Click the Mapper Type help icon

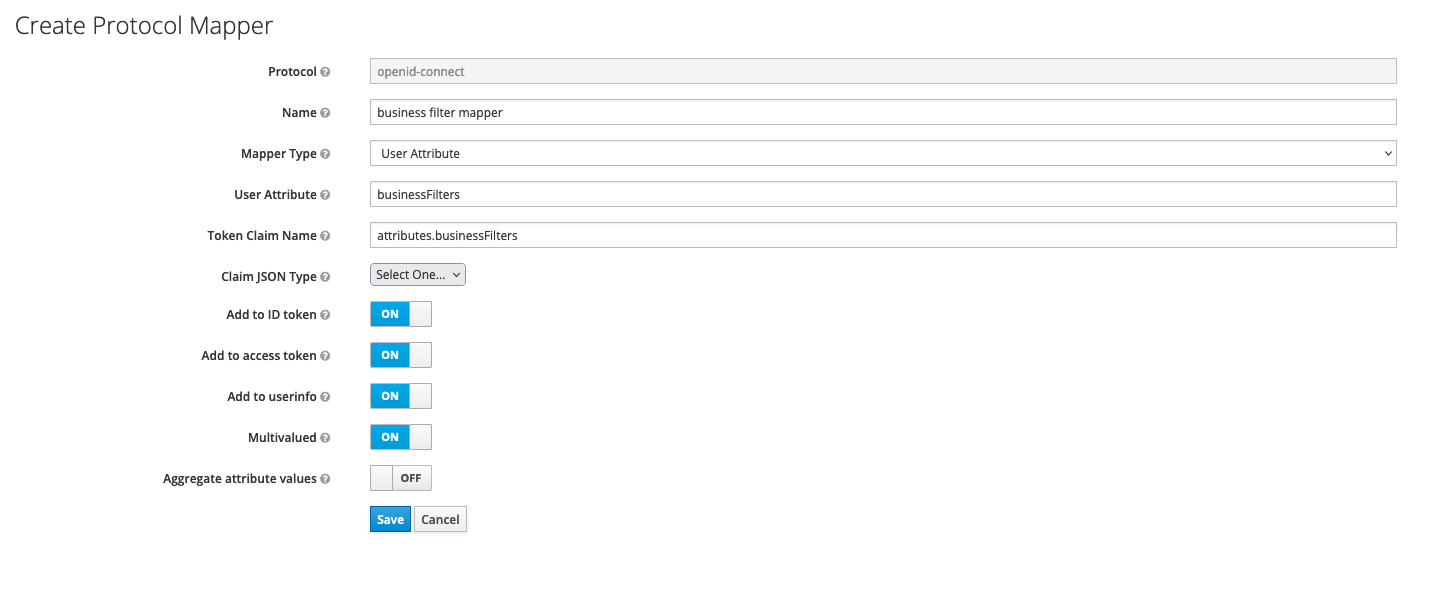325,154
